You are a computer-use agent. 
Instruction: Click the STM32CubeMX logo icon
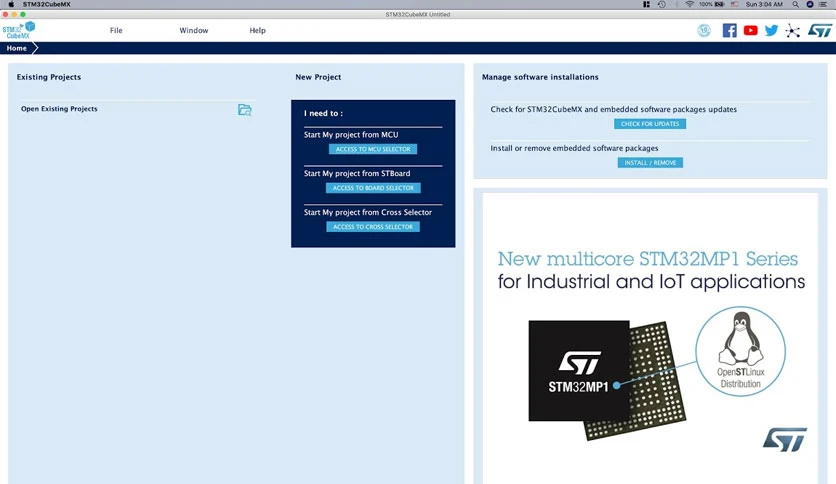pyautogui.click(x=19, y=30)
